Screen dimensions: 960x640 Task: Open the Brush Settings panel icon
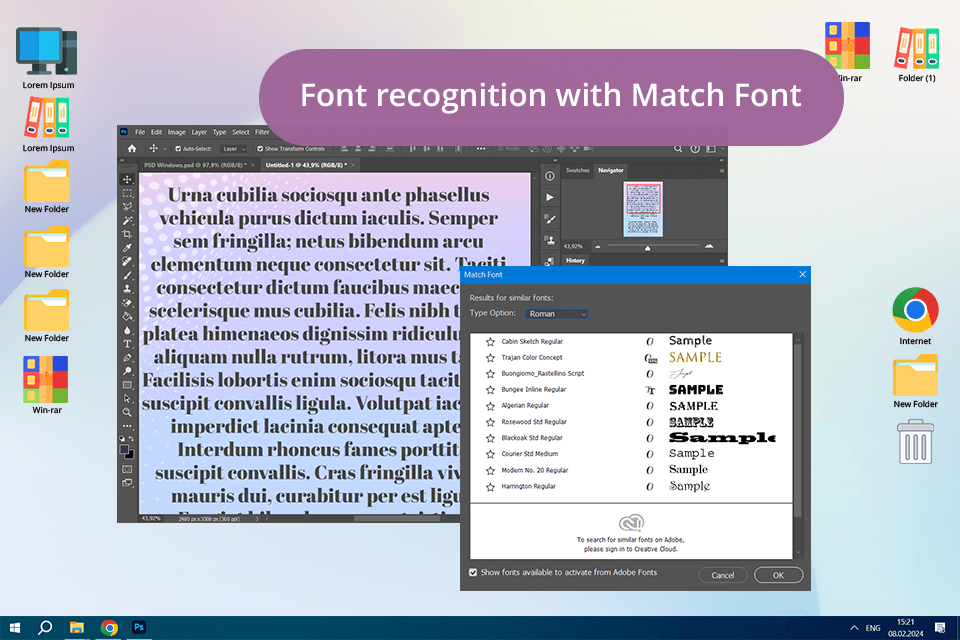tap(550, 219)
